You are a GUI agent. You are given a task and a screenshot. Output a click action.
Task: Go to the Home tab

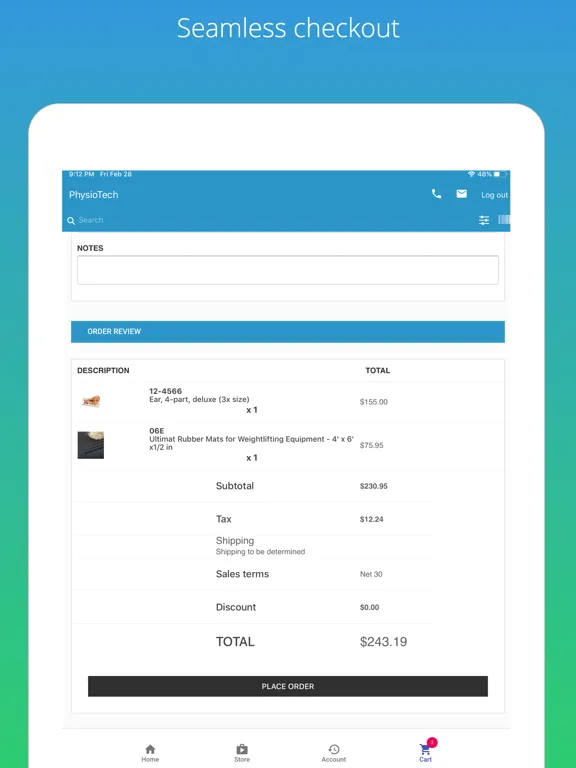pos(150,753)
